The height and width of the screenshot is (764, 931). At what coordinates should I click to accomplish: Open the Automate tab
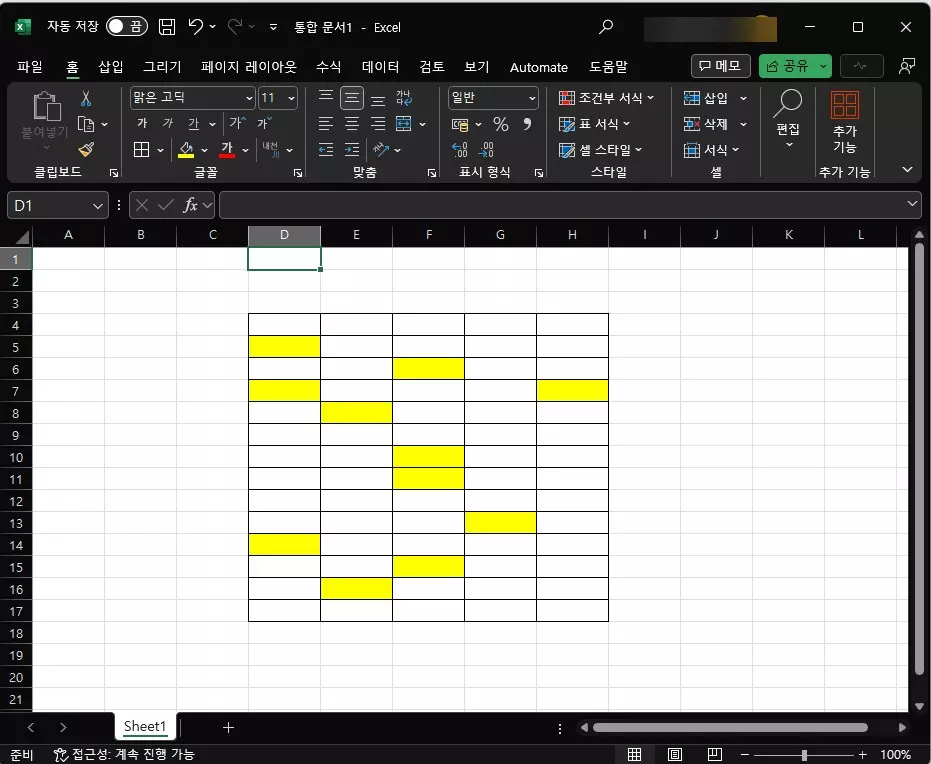(x=539, y=68)
